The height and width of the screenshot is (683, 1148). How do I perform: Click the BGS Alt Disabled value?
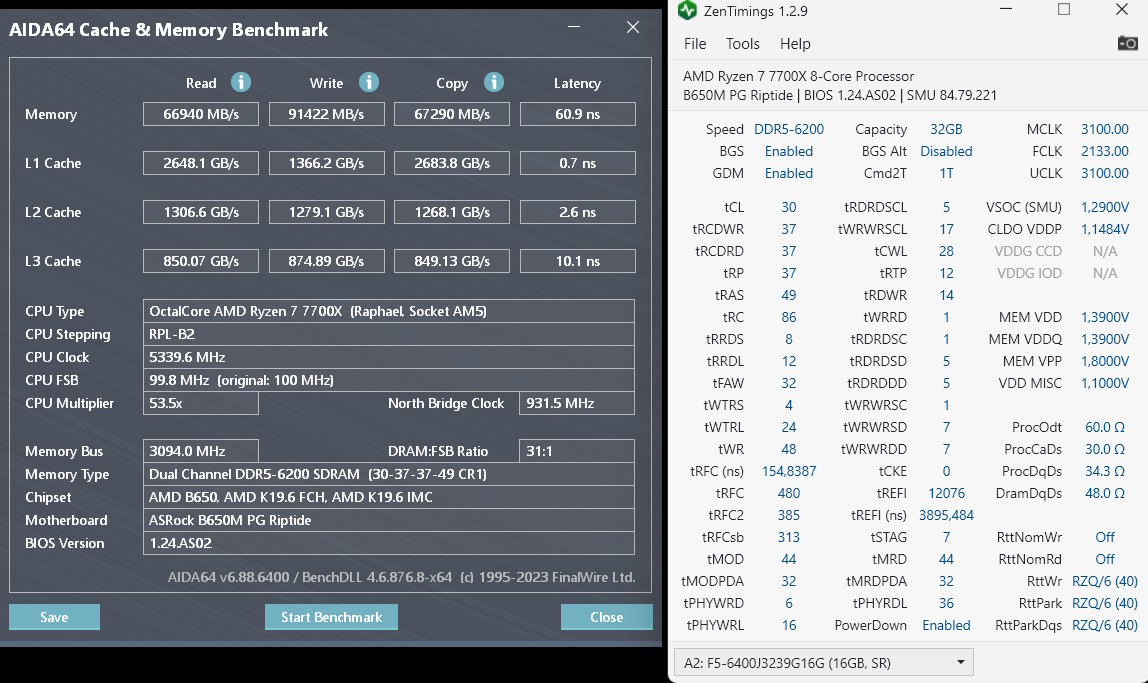click(946, 151)
